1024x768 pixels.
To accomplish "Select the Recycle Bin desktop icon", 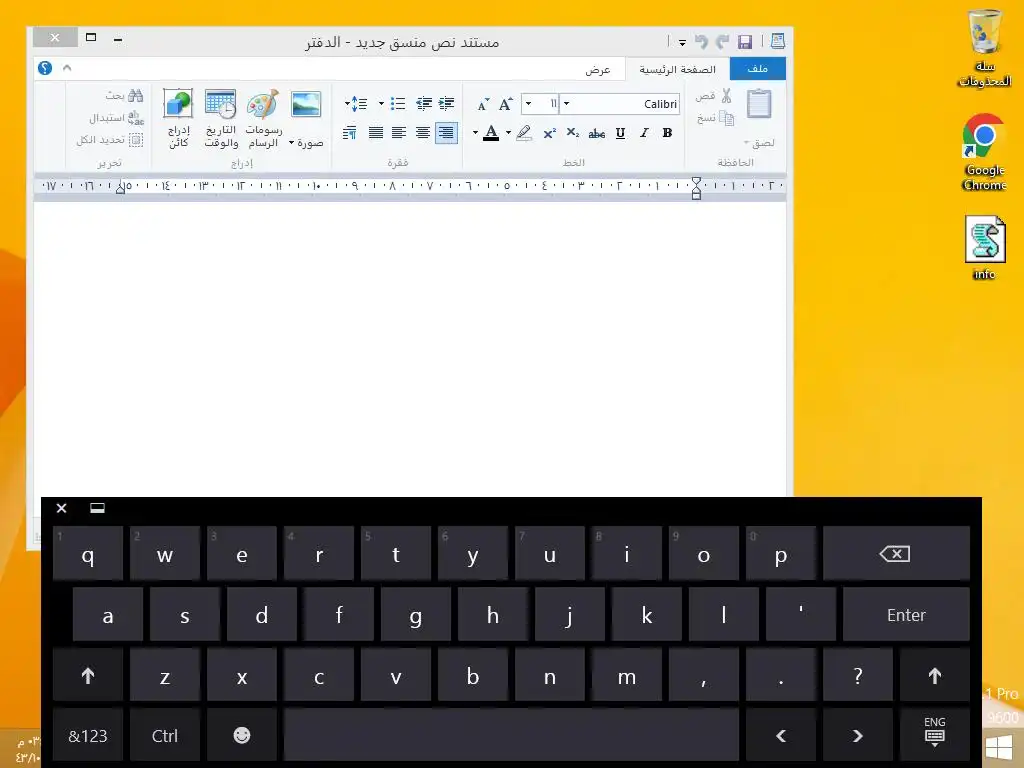I will tap(985, 49).
